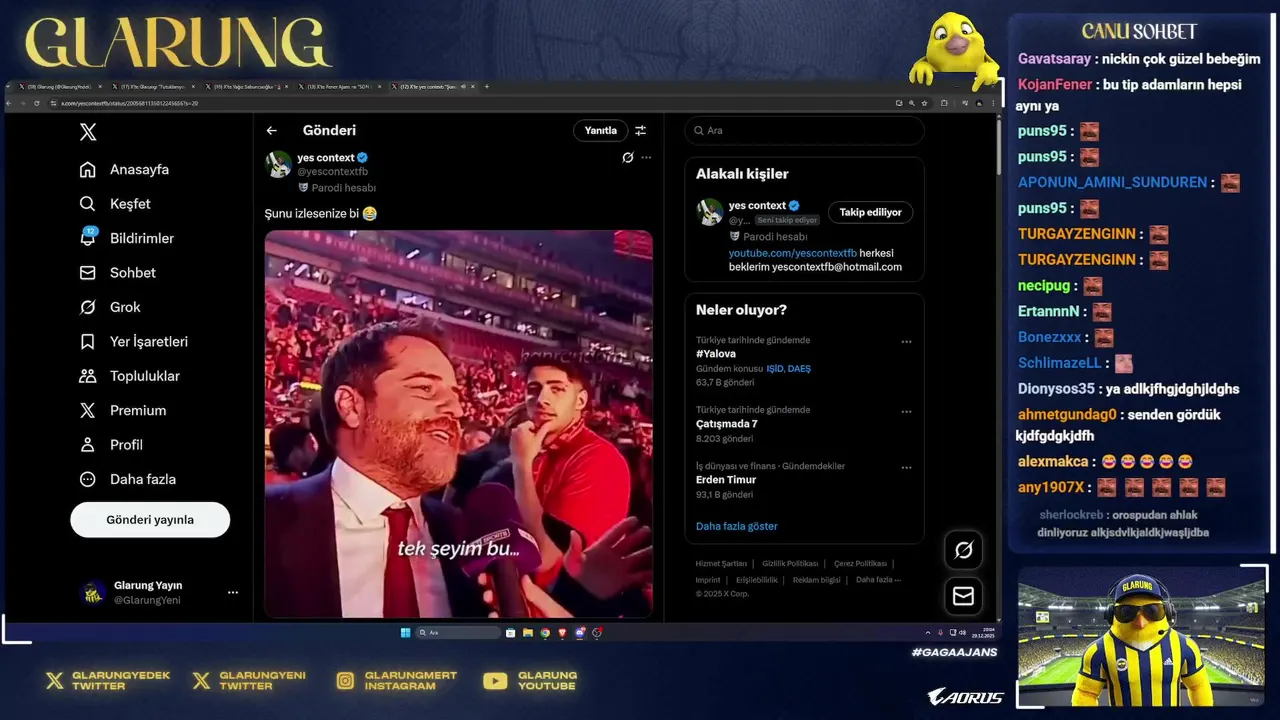This screenshot has height=720, width=1280.
Task: Open the @yescontextfb handle on post
Action: point(332,172)
